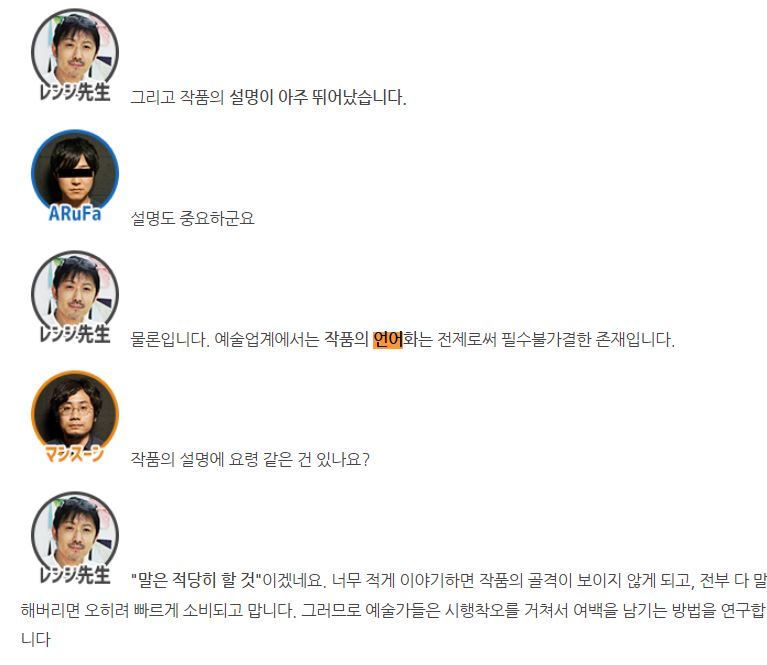Open the orange-ringed マンスーン avatar

click(x=75, y=414)
